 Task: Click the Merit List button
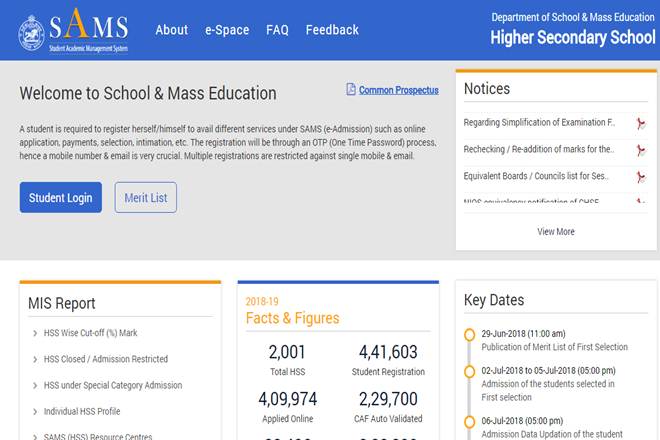(x=146, y=198)
